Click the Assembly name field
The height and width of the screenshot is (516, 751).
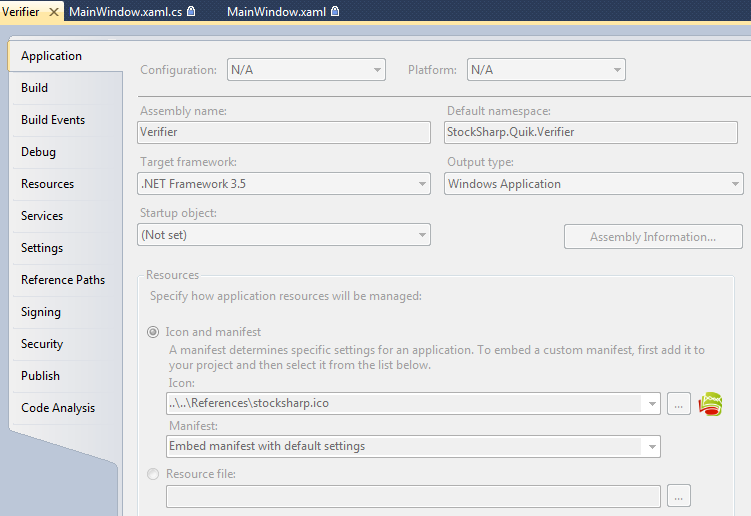coord(284,132)
